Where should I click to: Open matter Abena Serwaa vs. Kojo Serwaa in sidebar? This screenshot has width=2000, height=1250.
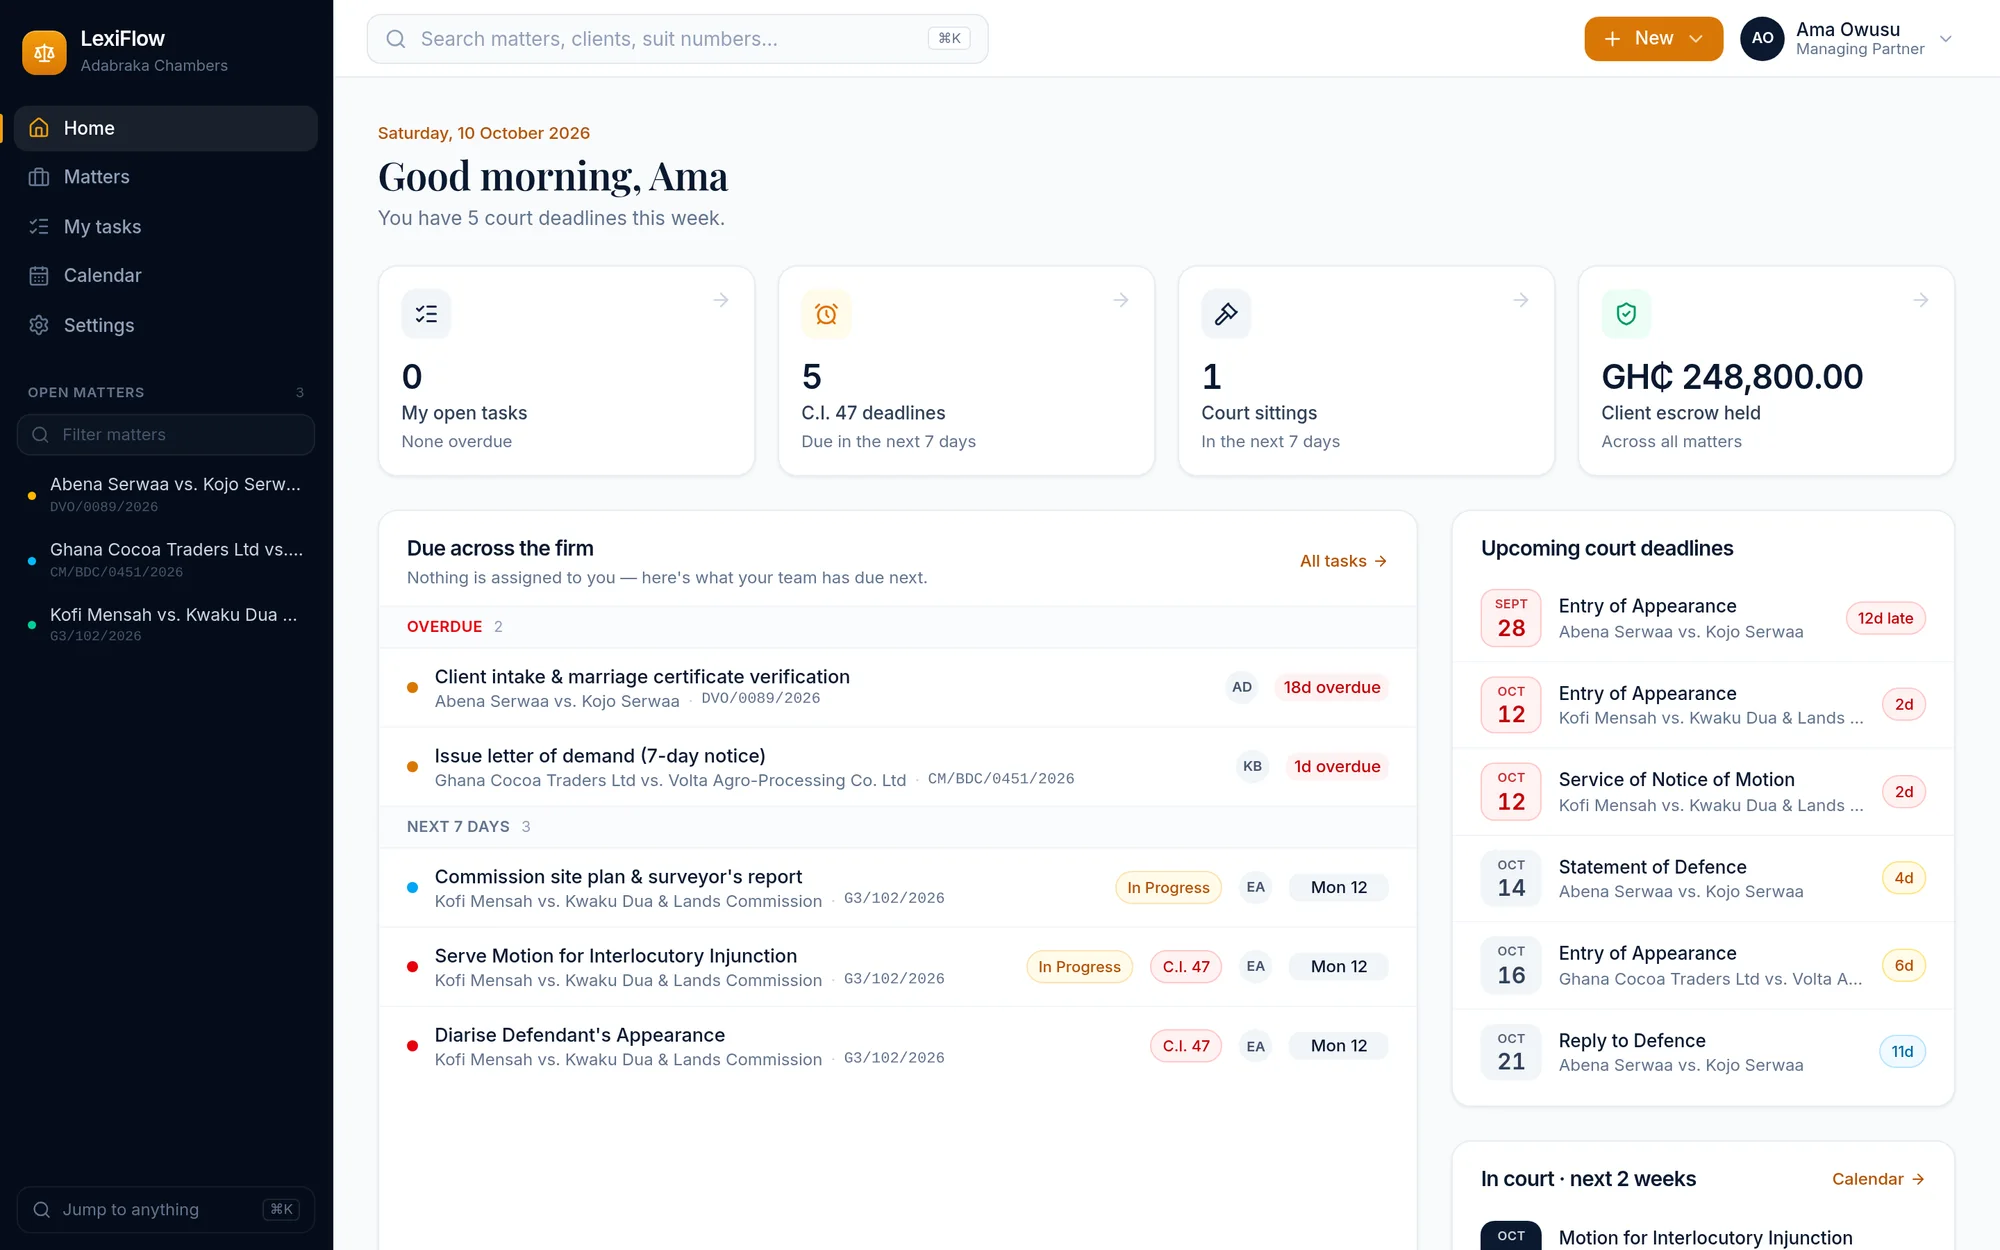(x=166, y=494)
